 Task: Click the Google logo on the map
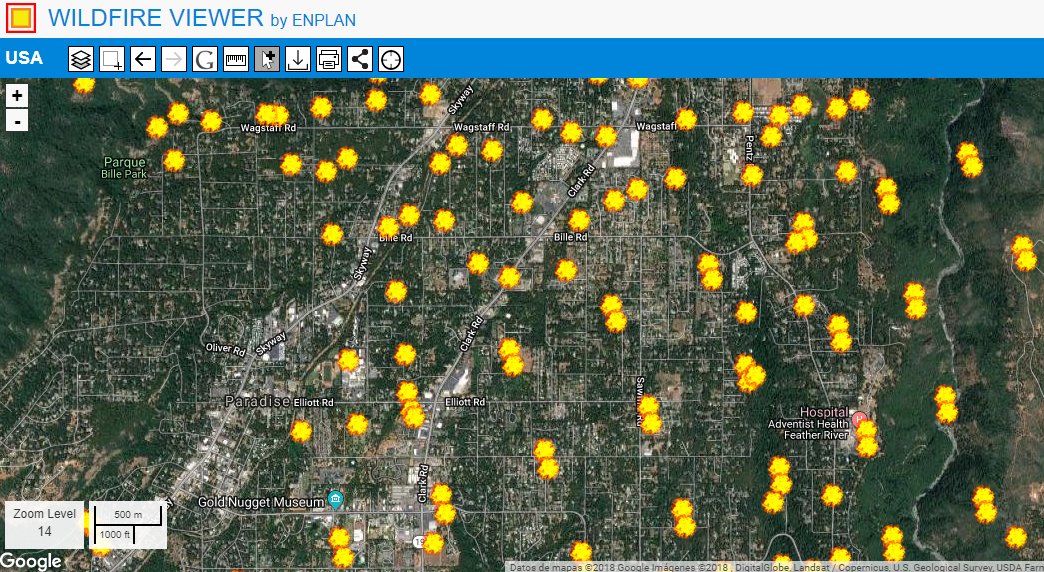click(x=31, y=561)
